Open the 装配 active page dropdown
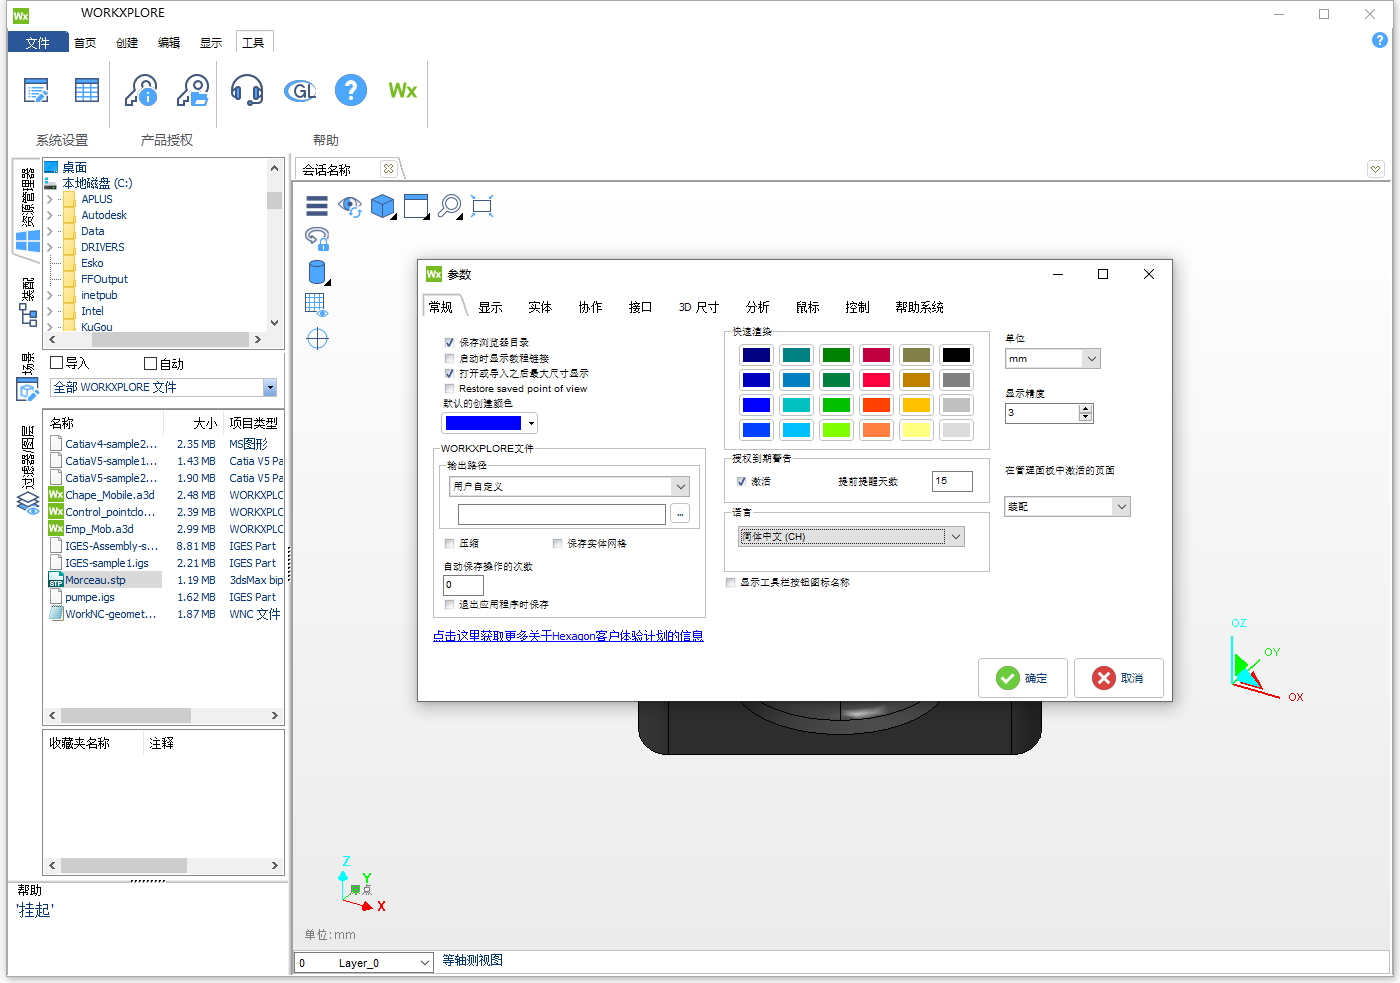 point(1067,507)
